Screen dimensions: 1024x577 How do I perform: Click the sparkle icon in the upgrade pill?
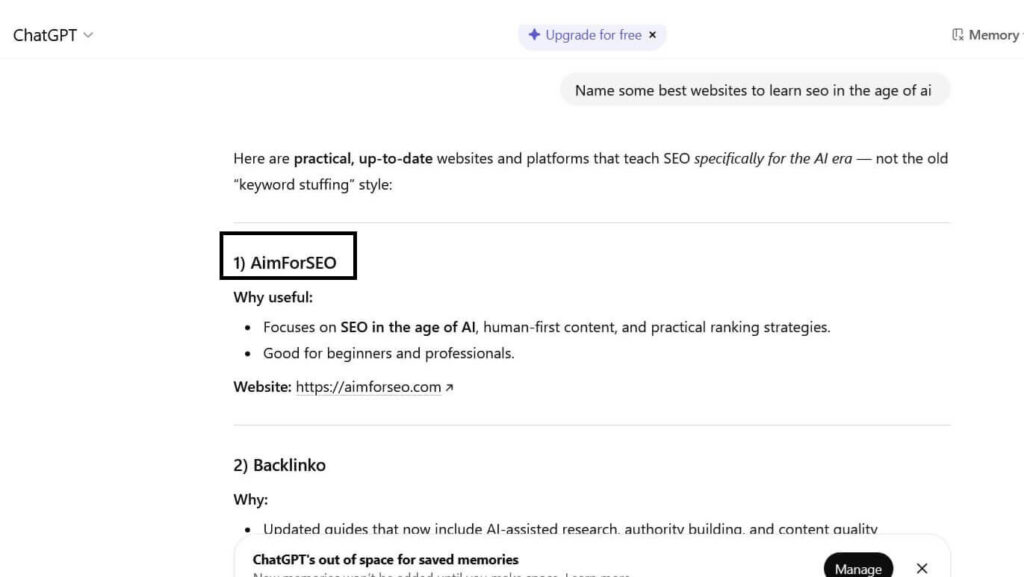pos(534,35)
